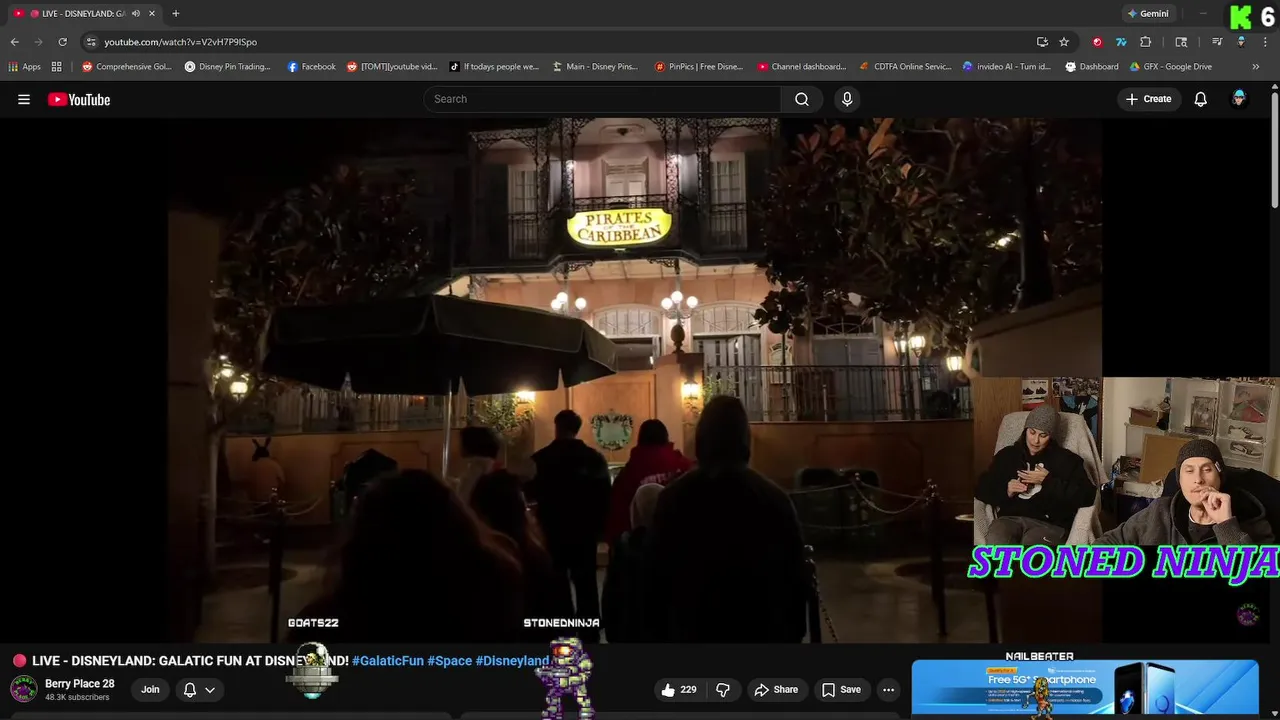
Task: Go to YouTube home via logo
Action: [79, 99]
